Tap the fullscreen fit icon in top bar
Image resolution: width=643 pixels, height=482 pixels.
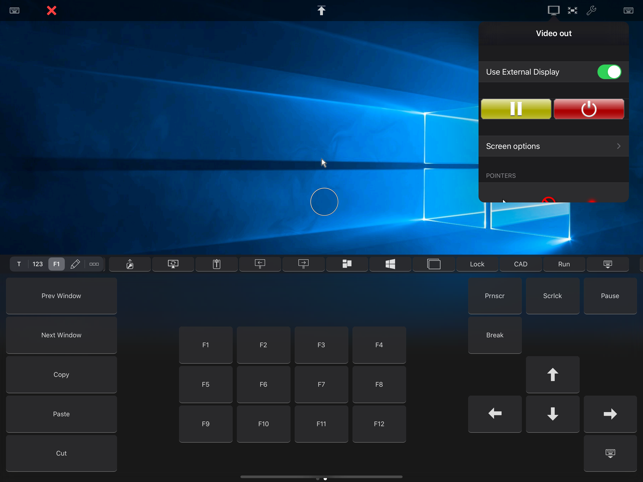click(572, 10)
